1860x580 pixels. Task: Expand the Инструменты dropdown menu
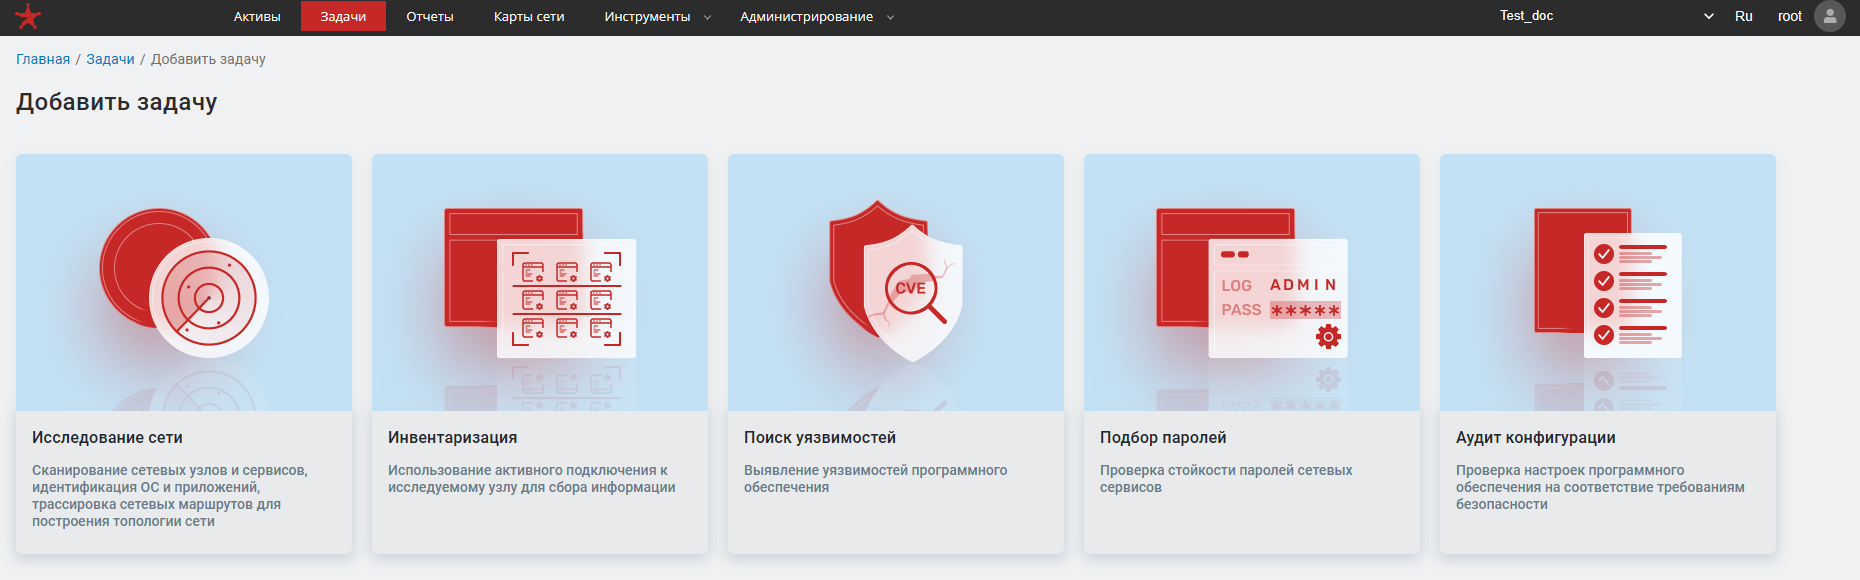point(657,17)
